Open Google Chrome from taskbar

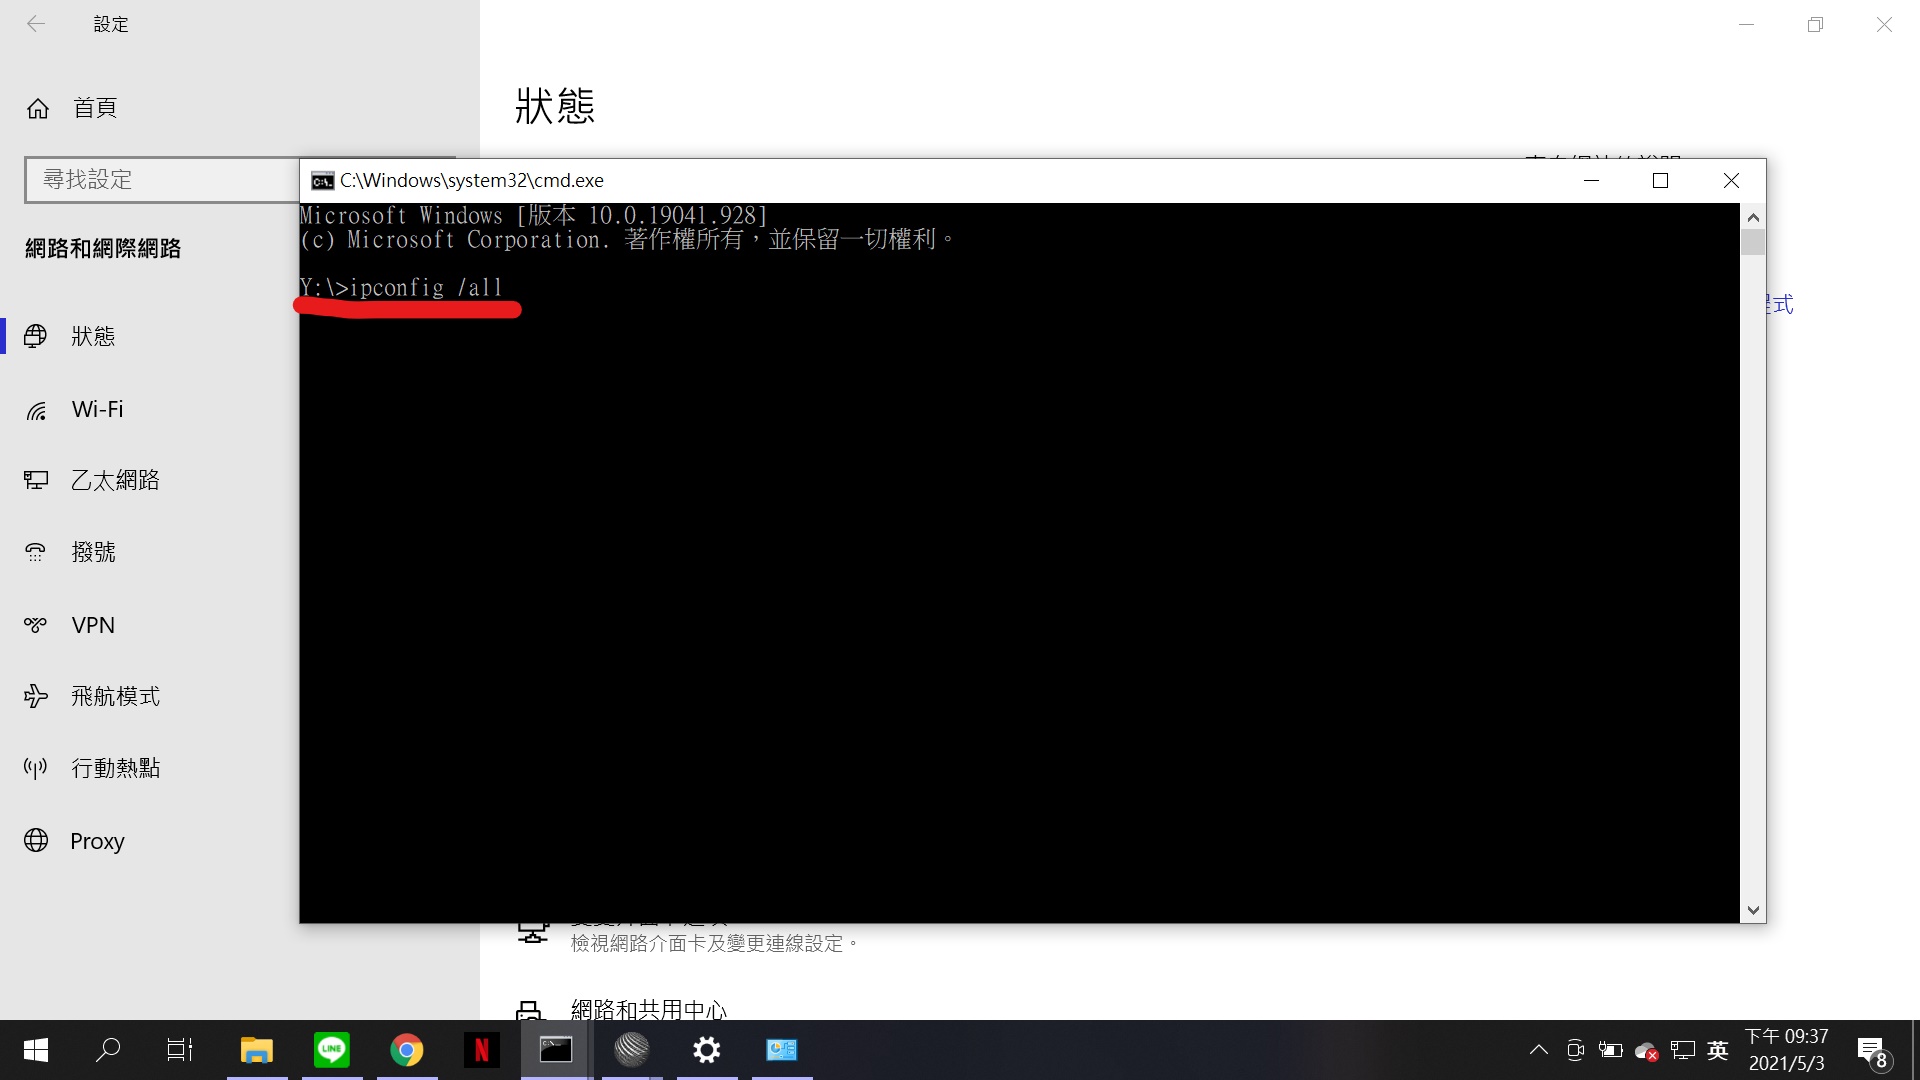tap(407, 1050)
